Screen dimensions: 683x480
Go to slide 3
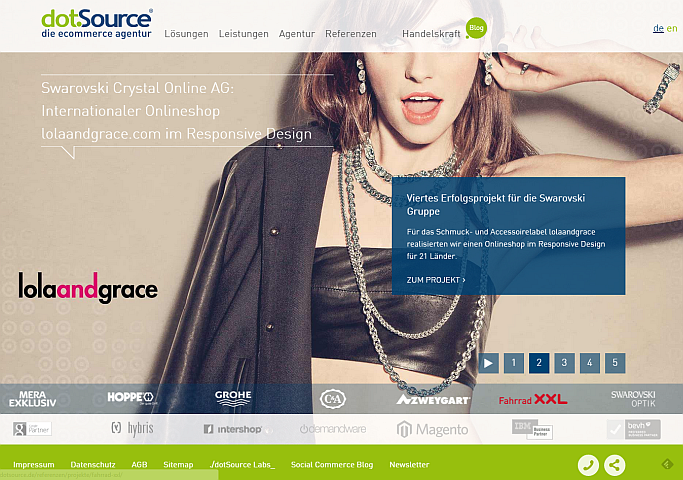click(x=564, y=363)
